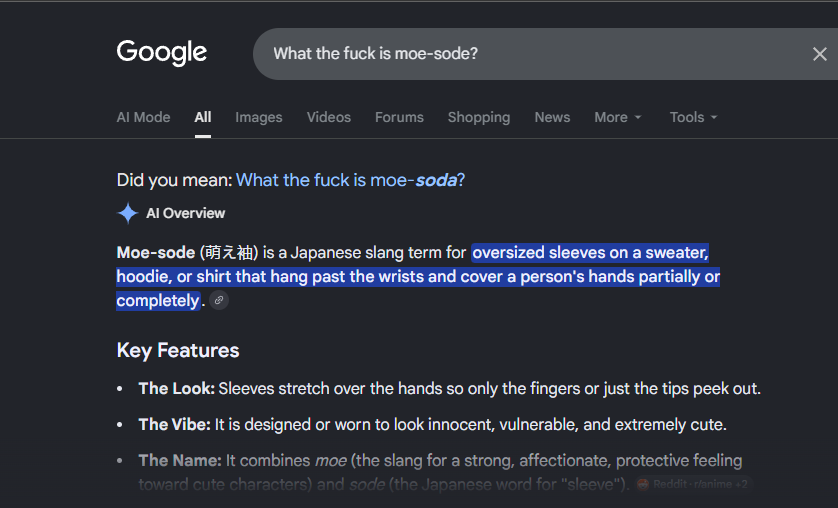Screen dimensions: 838x508
Task: Click the highlighted oversized sleeves definition text
Action: pyautogui.click(x=418, y=277)
